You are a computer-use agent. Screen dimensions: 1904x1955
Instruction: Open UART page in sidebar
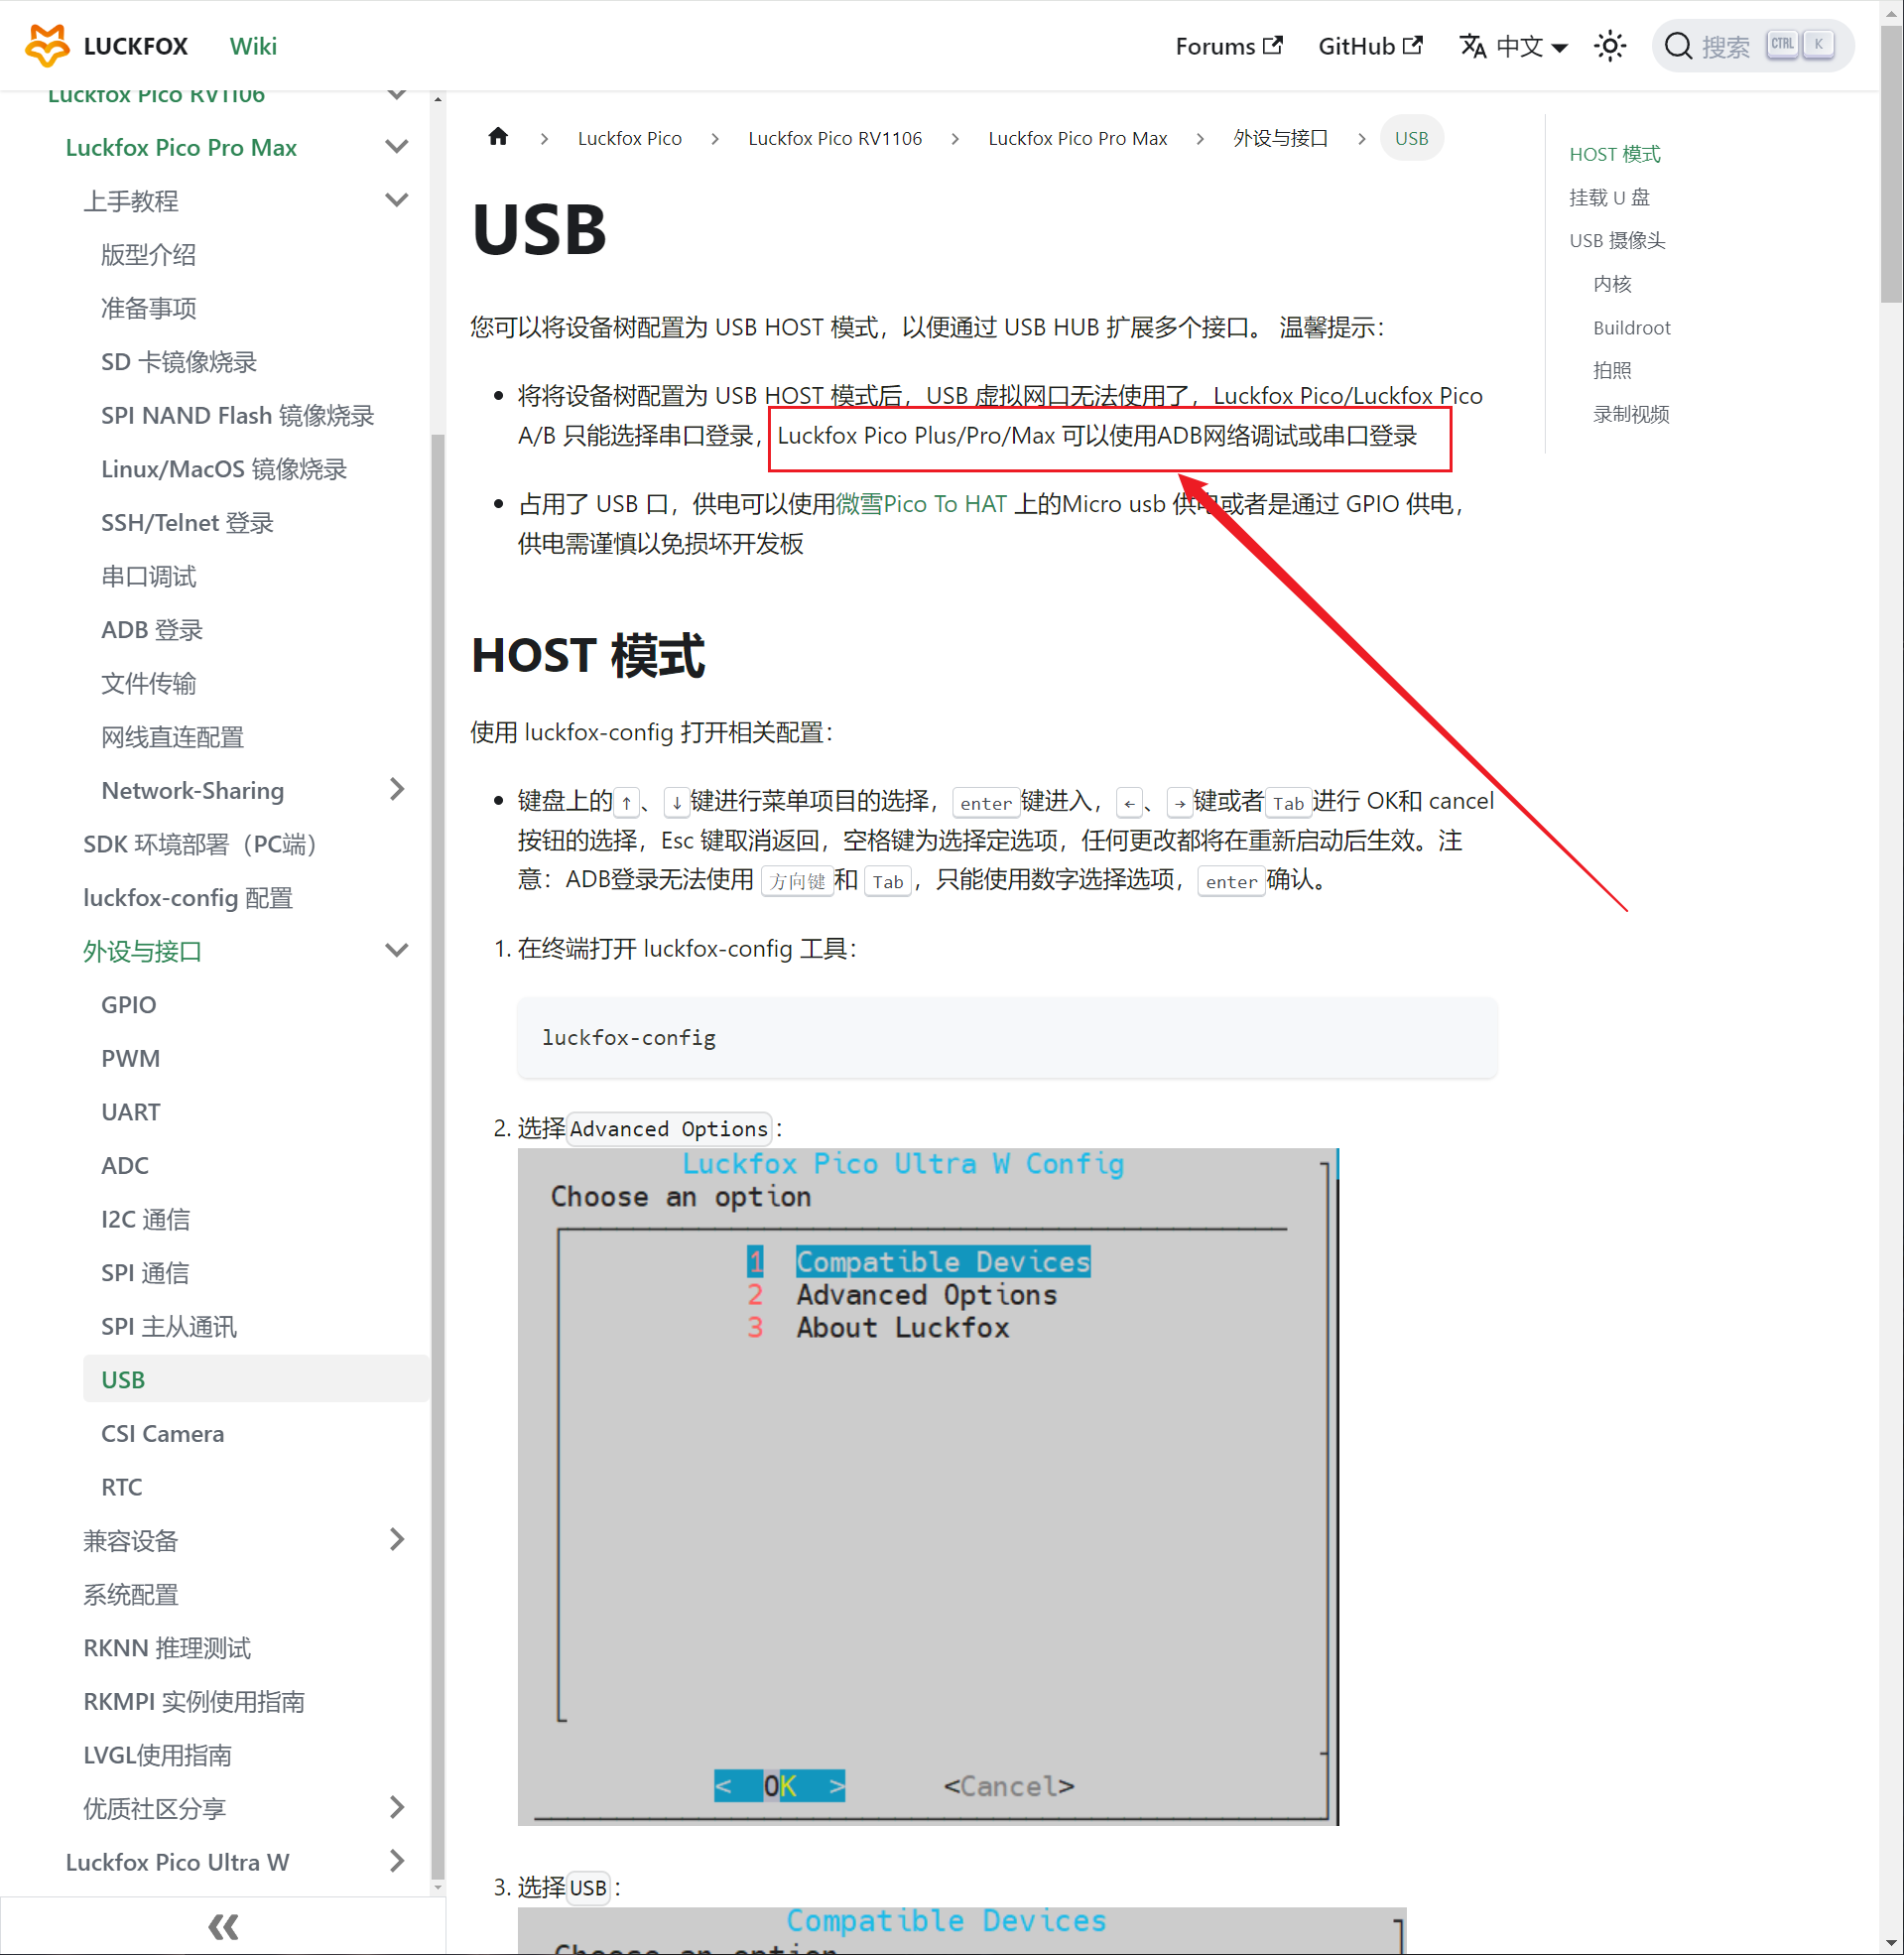click(x=131, y=1111)
